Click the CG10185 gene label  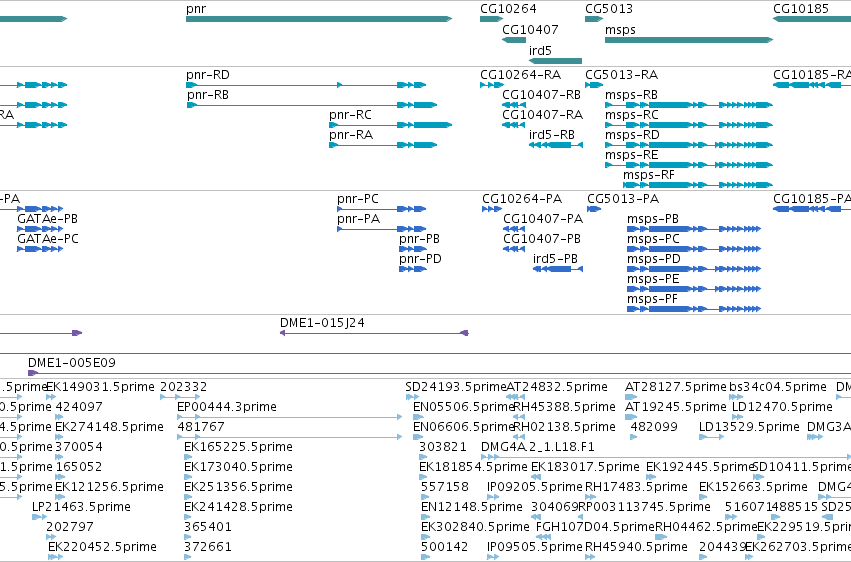pos(801,9)
